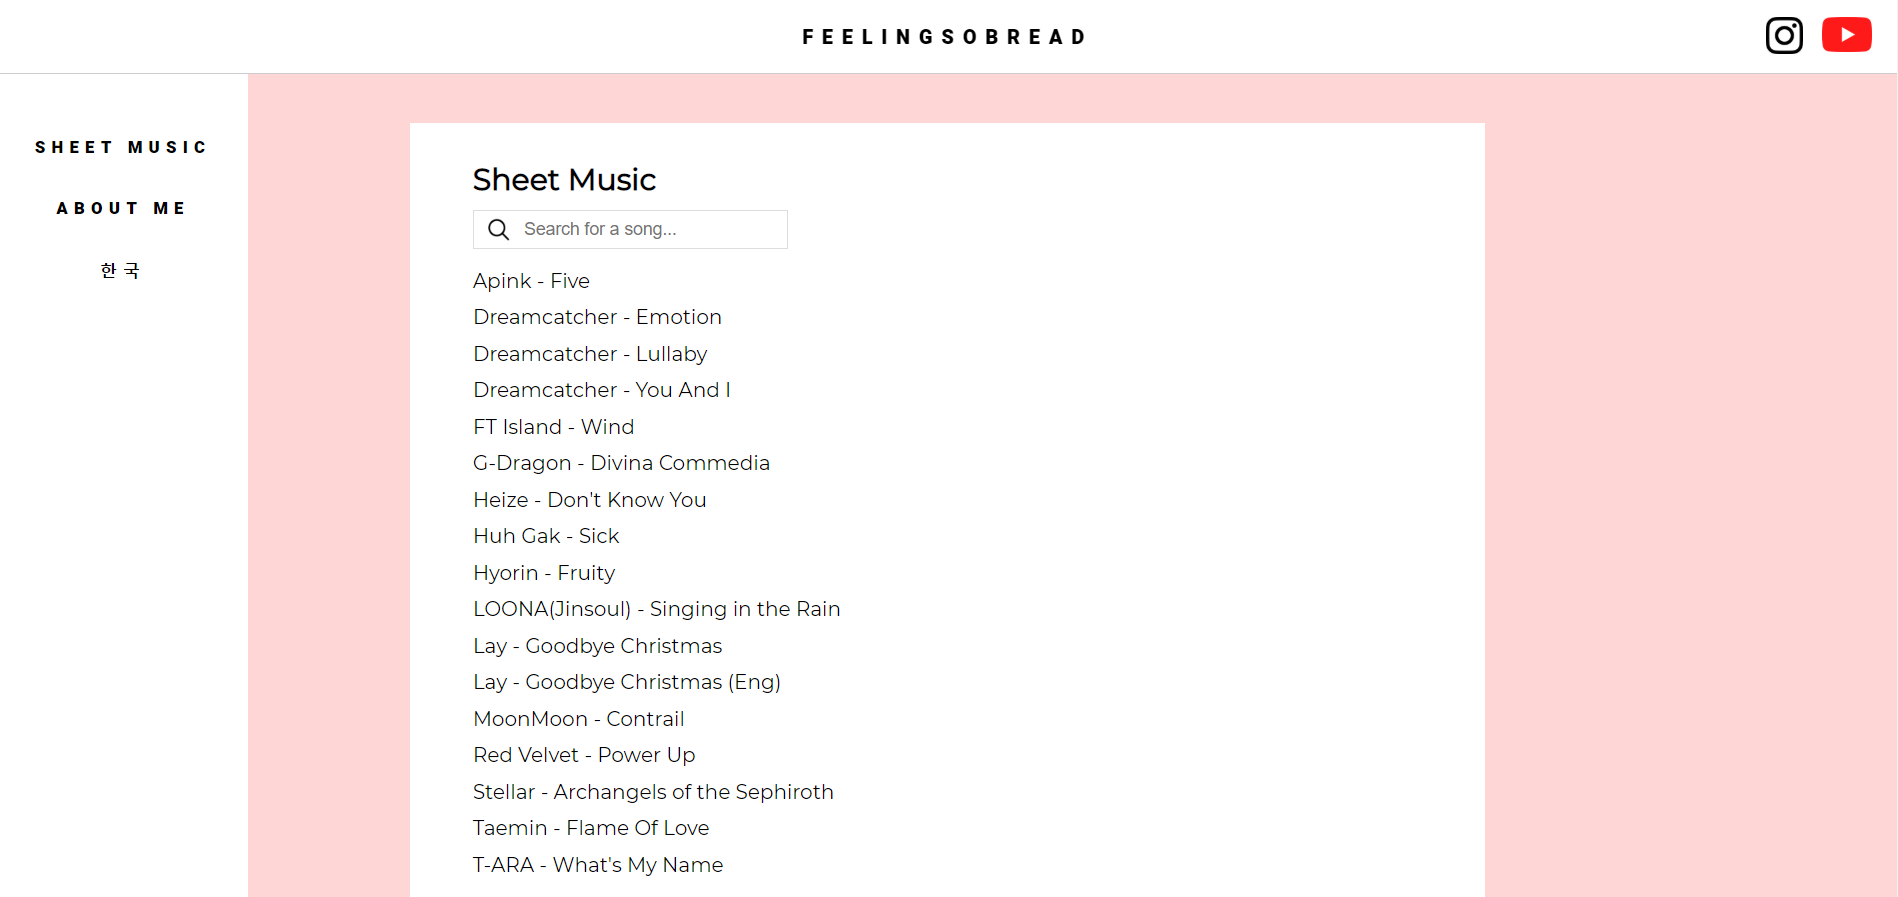Open the YouTube channel icon
1898x897 pixels.
point(1846,35)
